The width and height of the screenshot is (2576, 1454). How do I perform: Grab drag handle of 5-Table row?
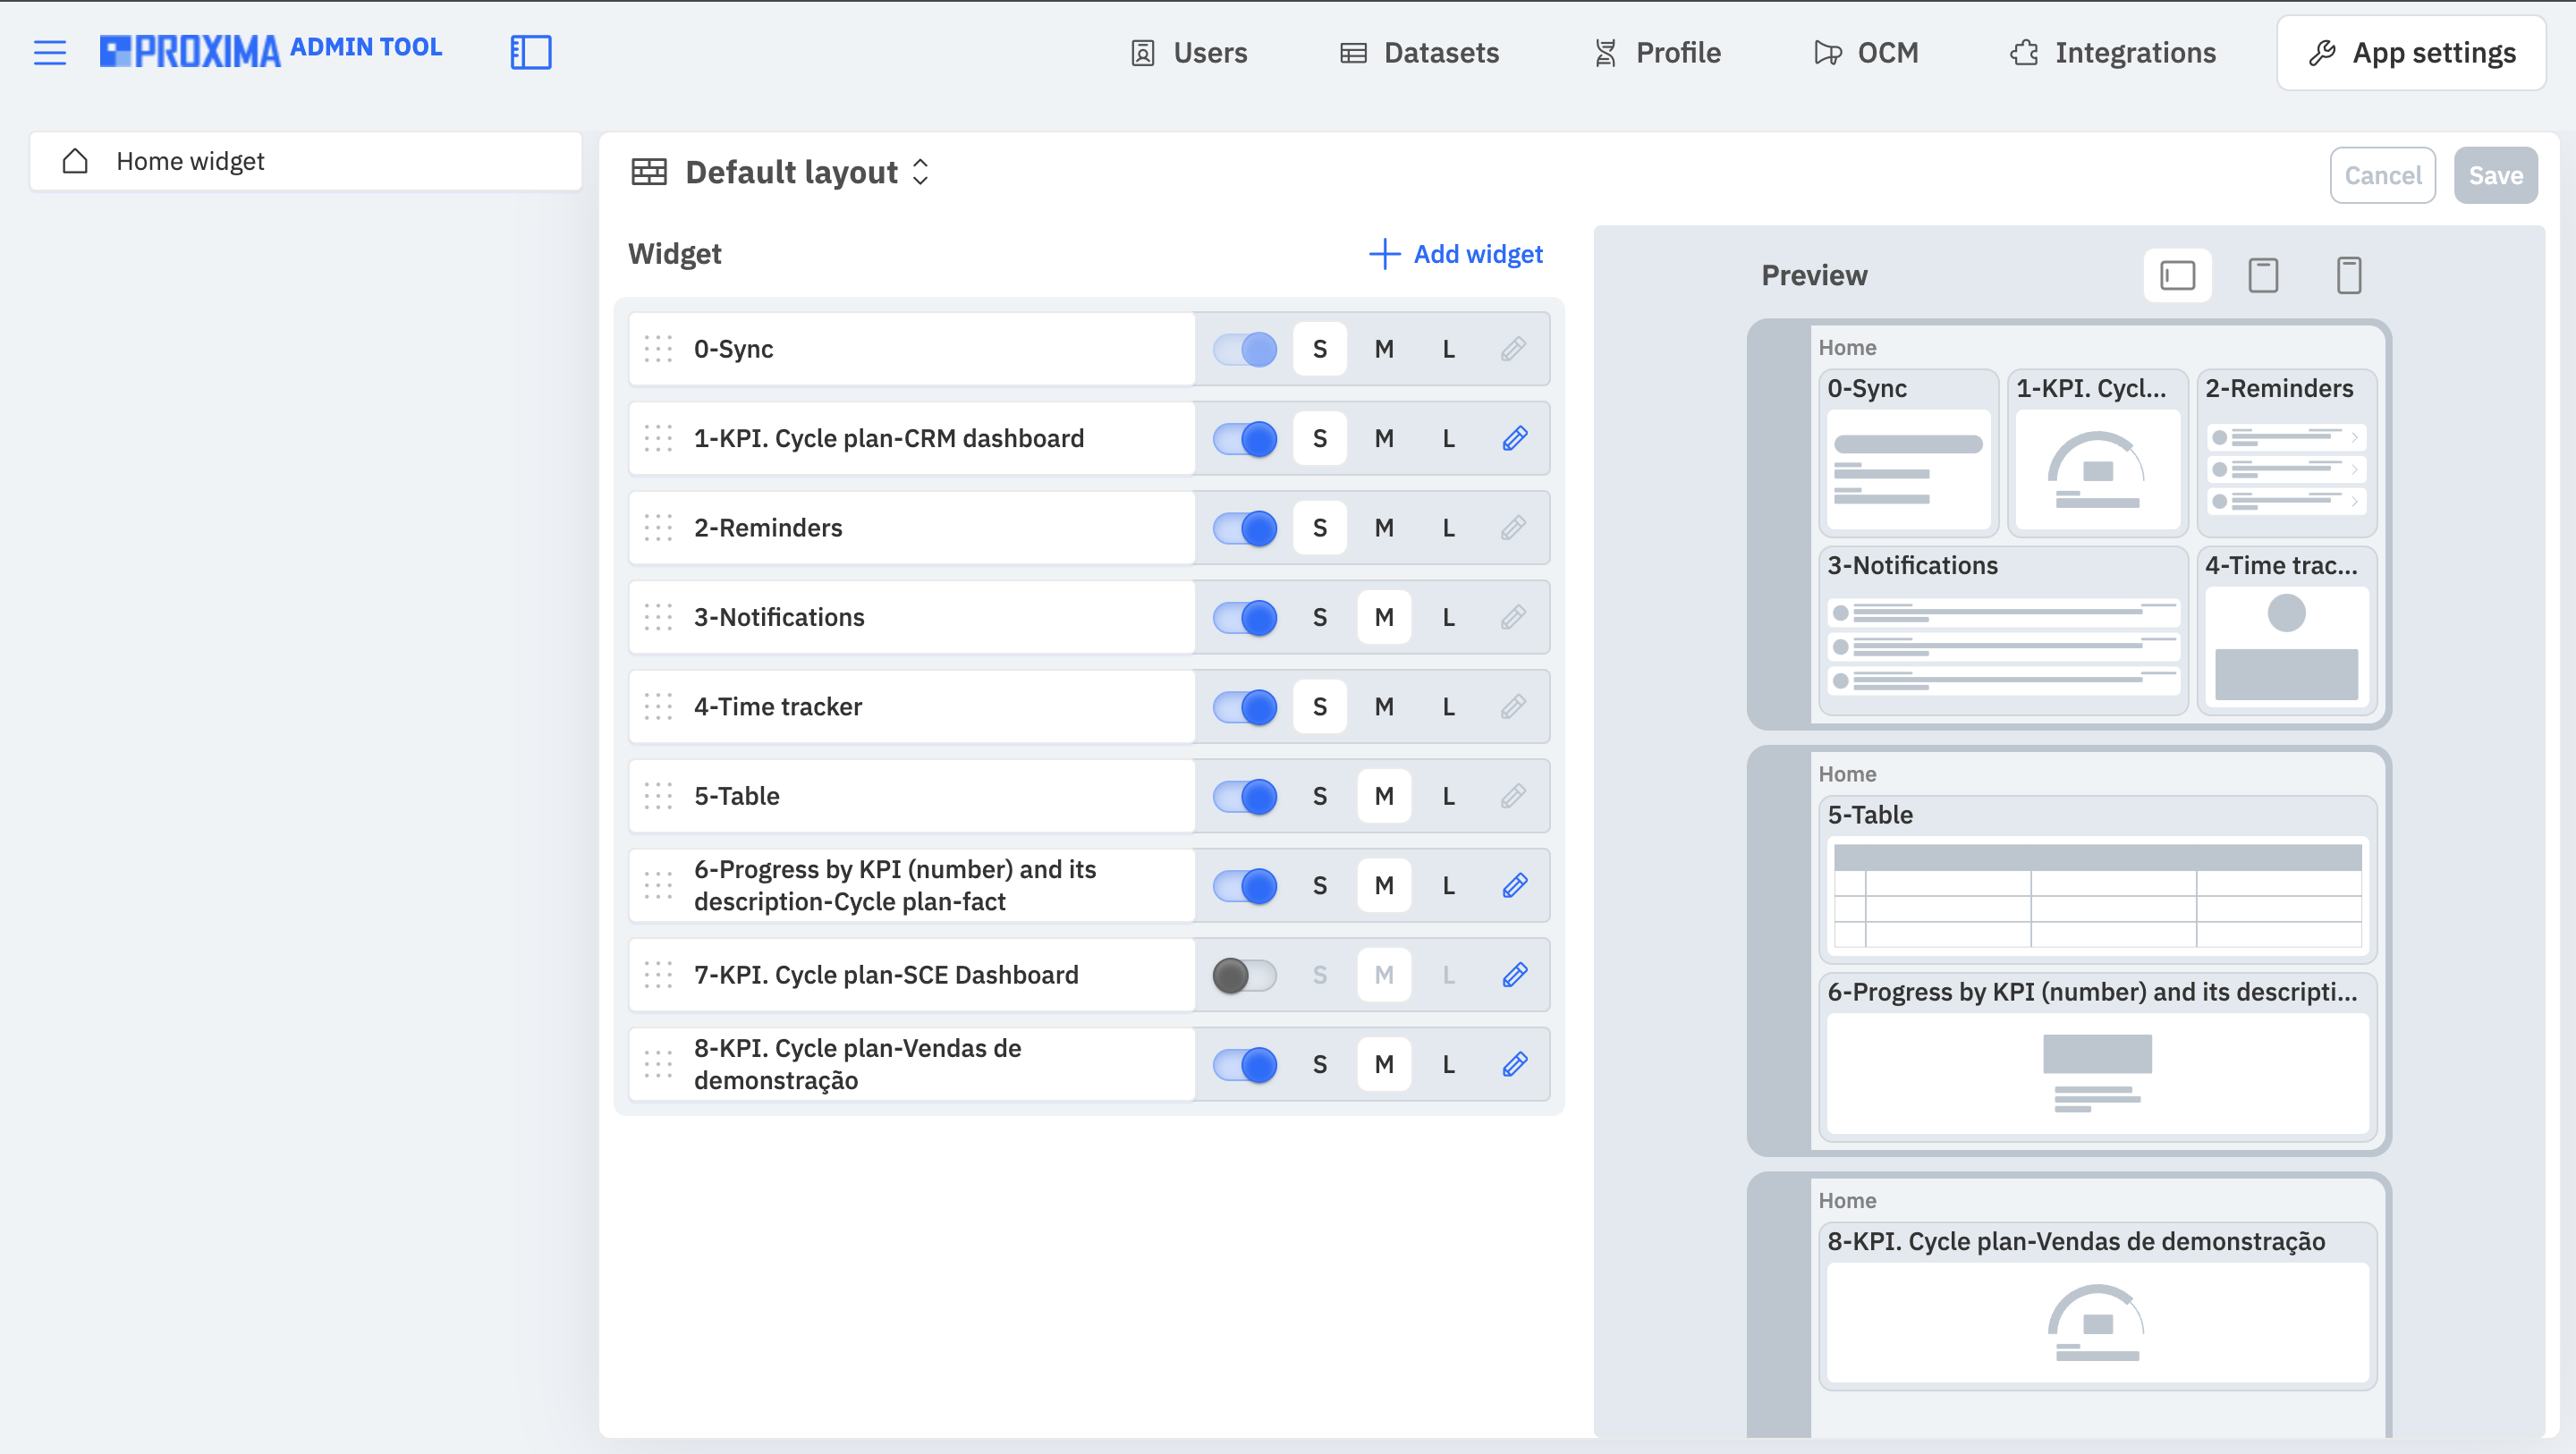tap(658, 796)
